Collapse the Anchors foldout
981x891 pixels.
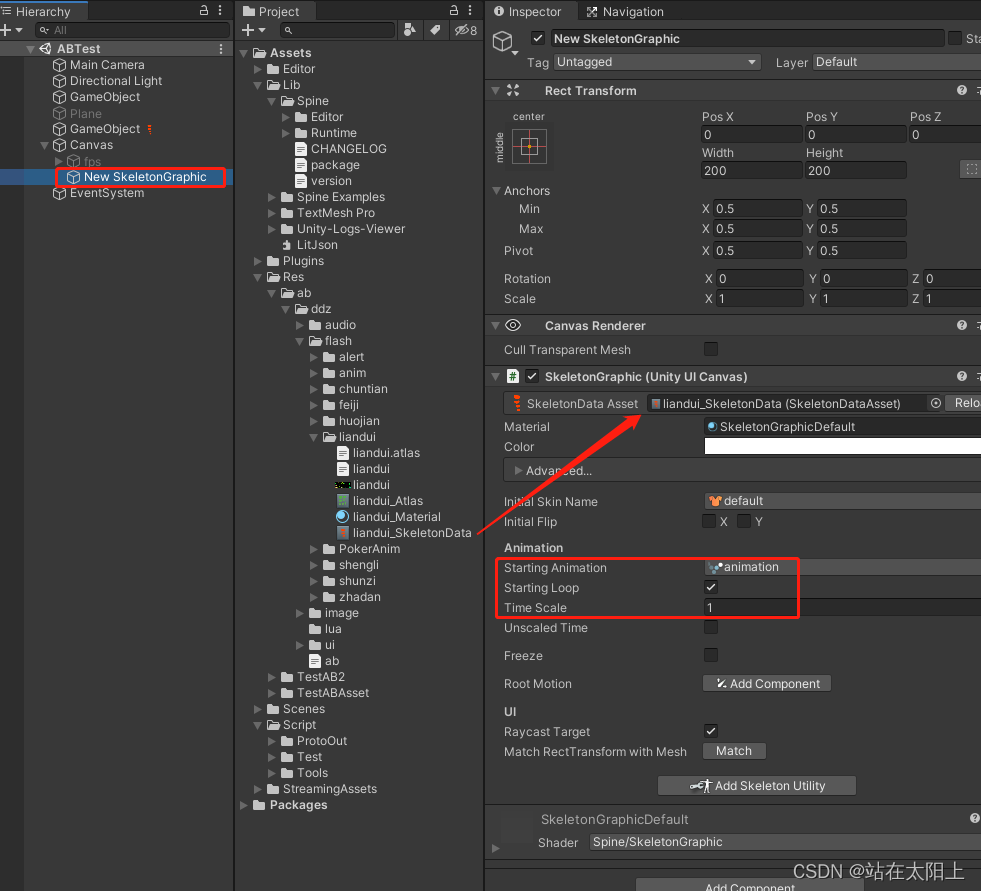[x=497, y=191]
